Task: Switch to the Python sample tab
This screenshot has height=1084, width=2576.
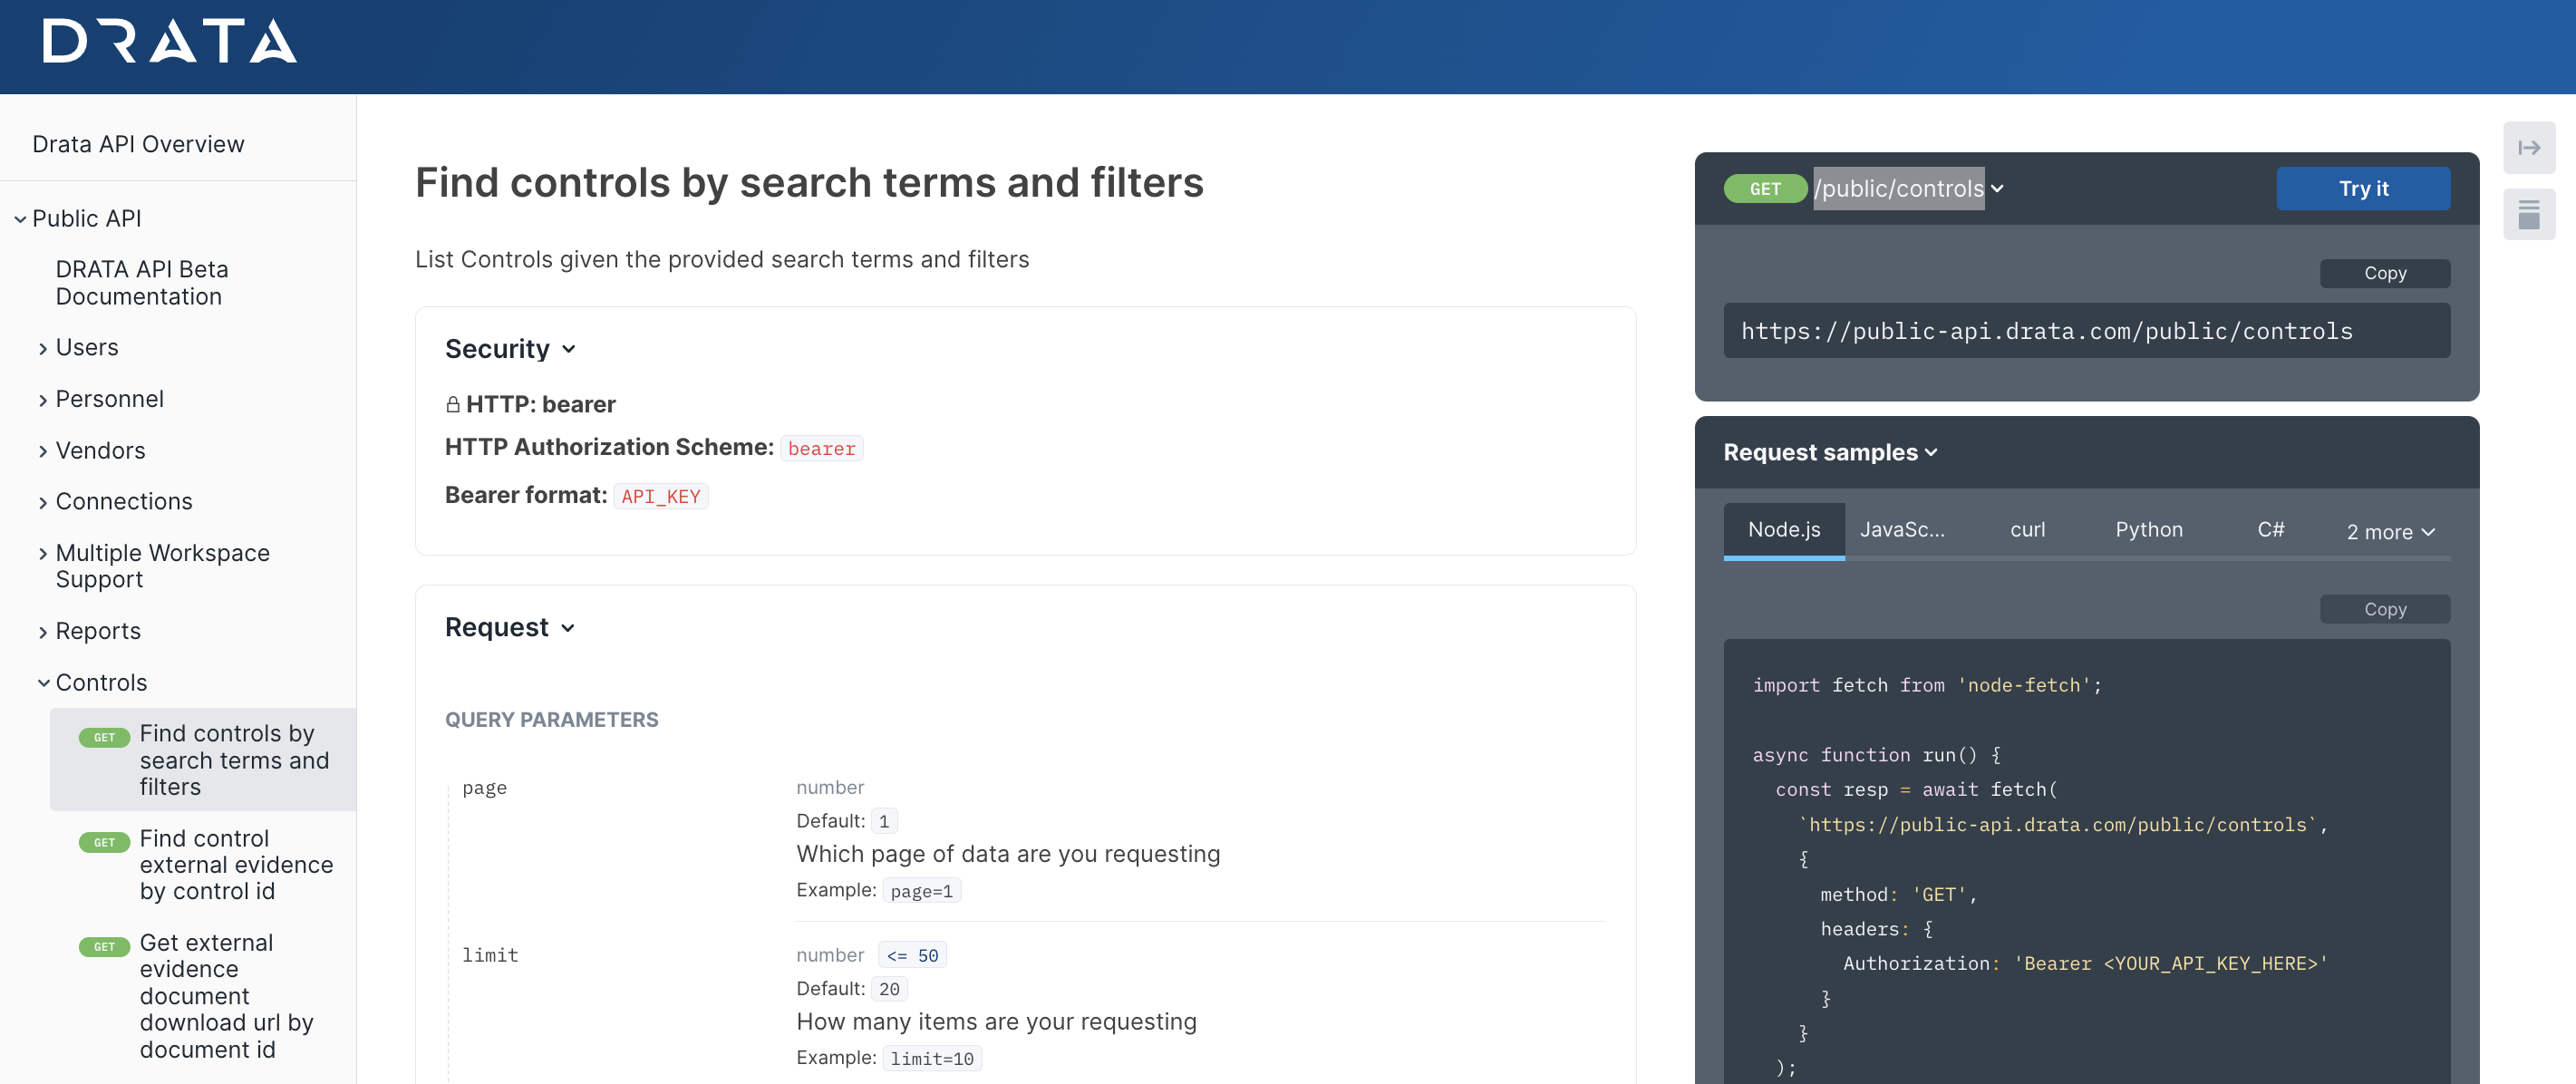Action: pyautogui.click(x=2148, y=530)
